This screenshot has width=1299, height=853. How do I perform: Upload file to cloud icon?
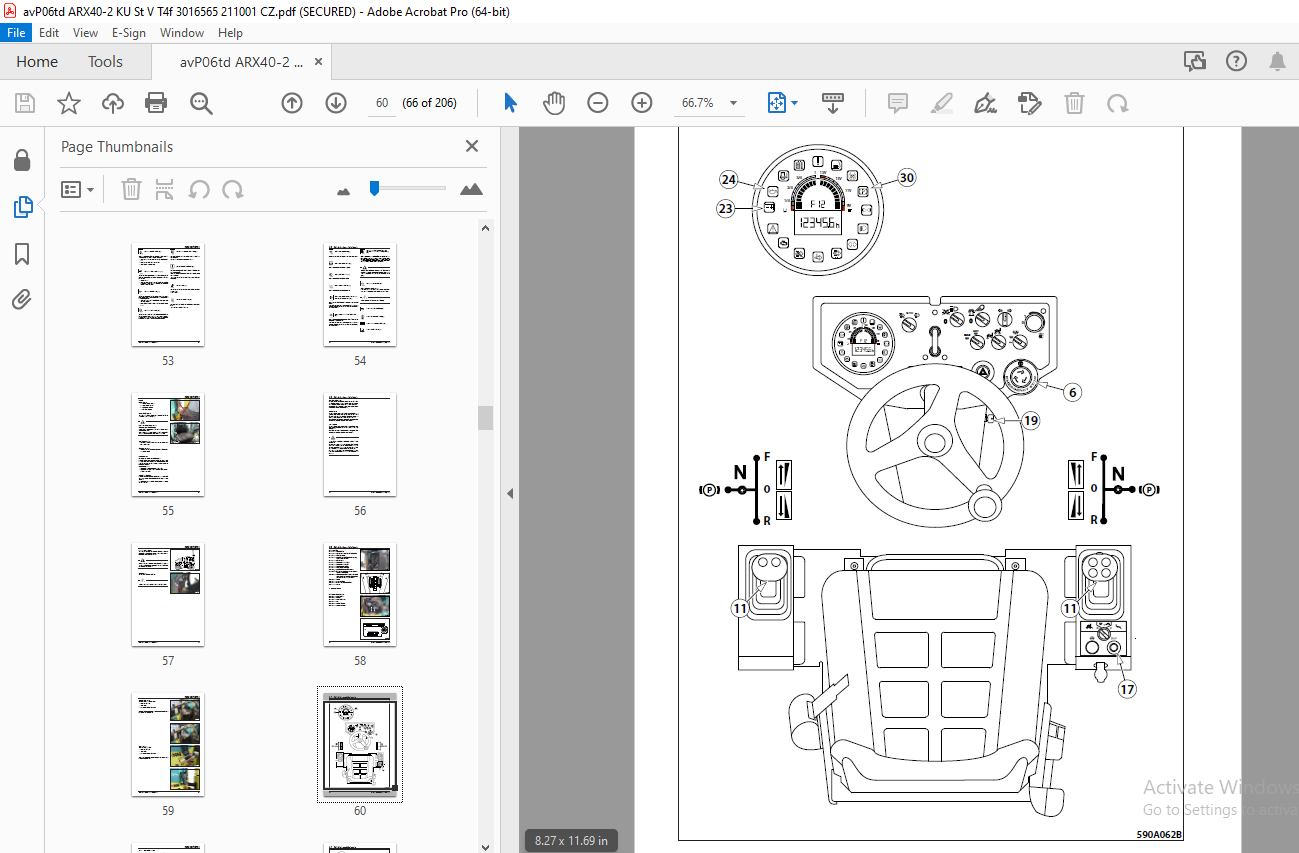[113, 103]
